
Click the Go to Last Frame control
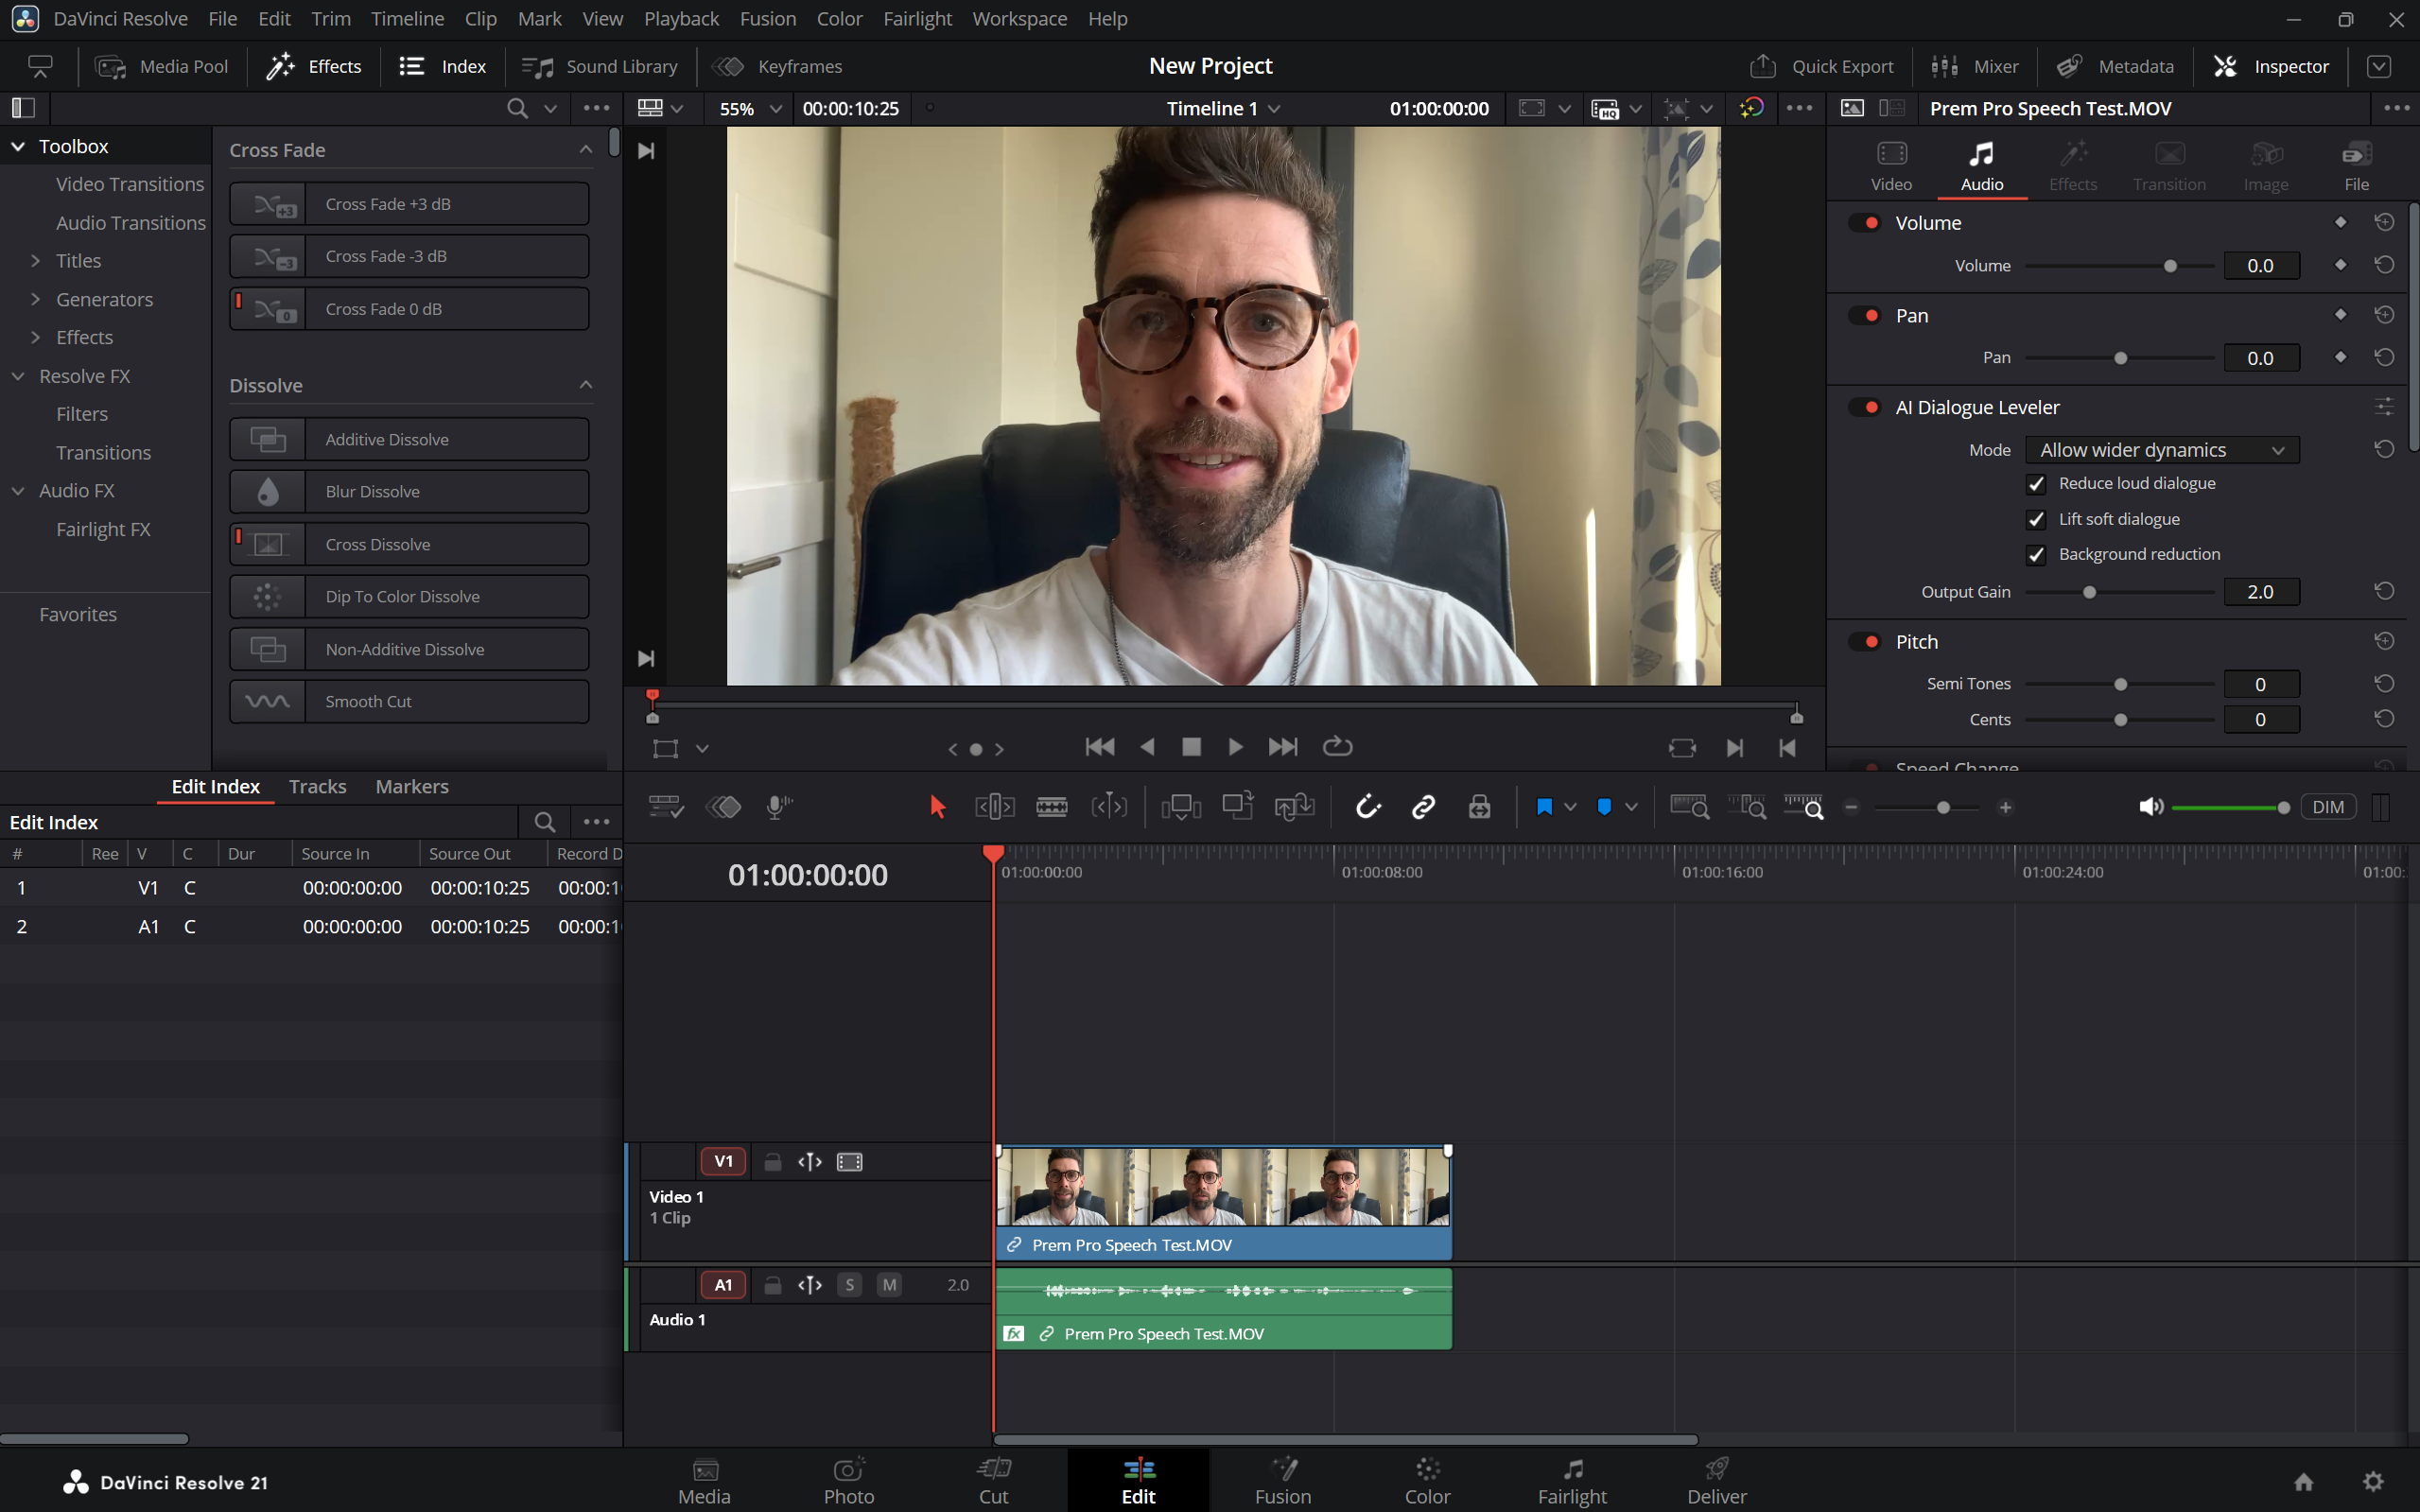(x=1282, y=747)
